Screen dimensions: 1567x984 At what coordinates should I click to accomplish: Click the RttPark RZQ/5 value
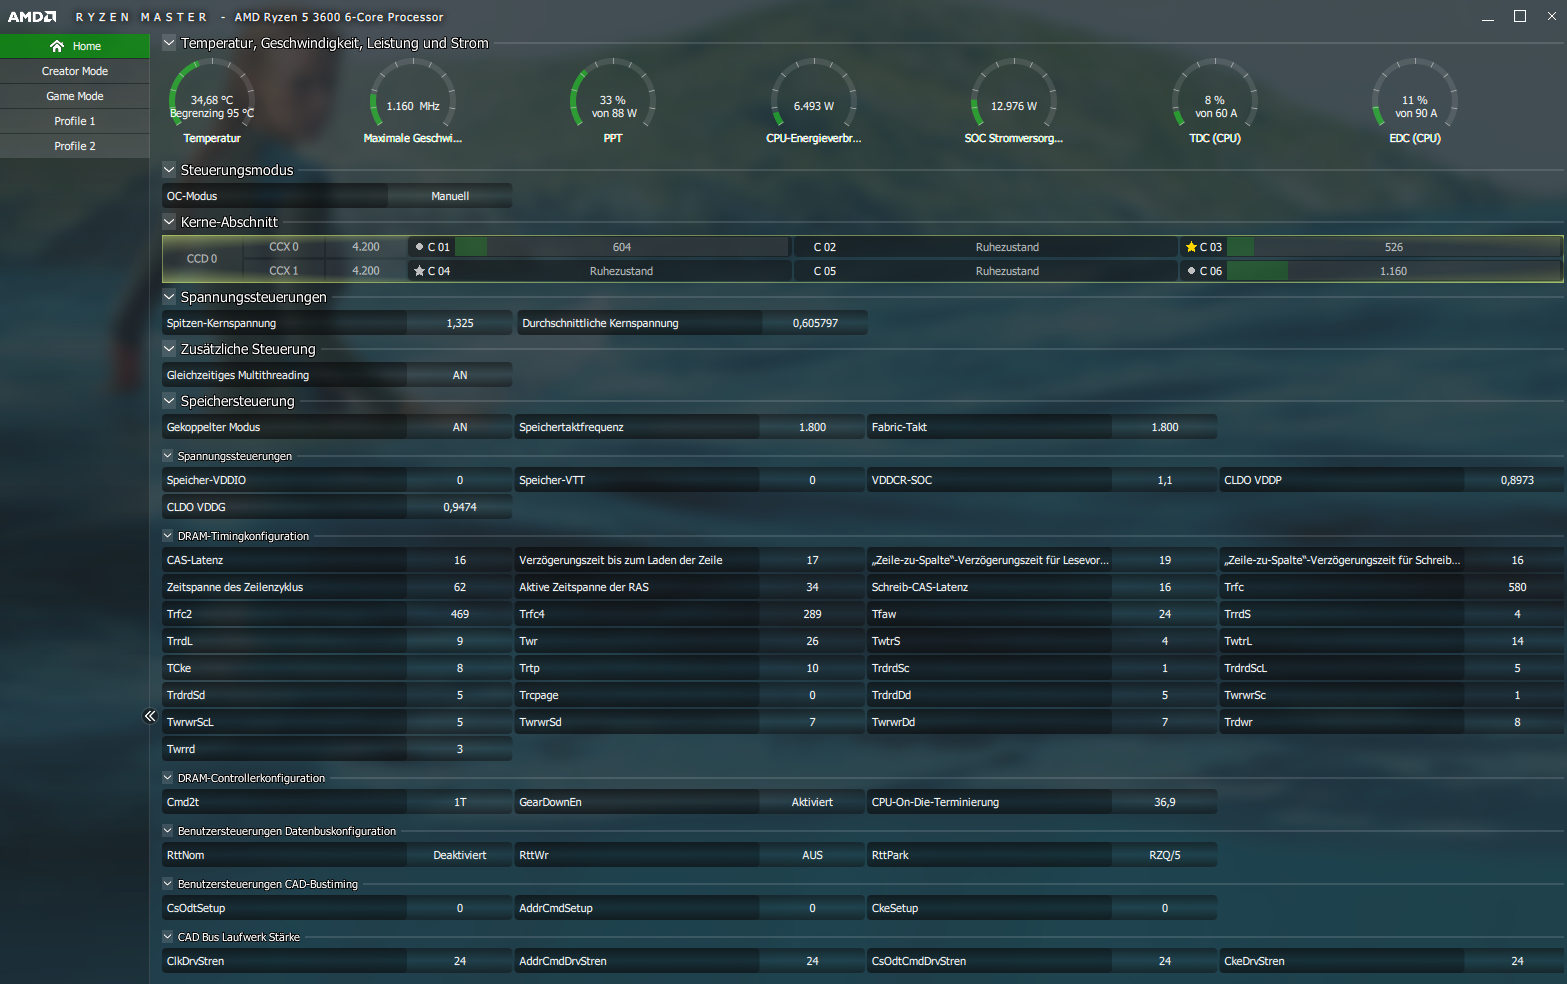1165,855
